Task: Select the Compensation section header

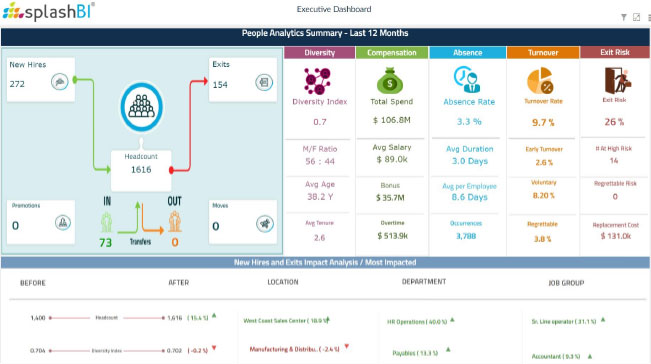Action: pyautogui.click(x=392, y=53)
